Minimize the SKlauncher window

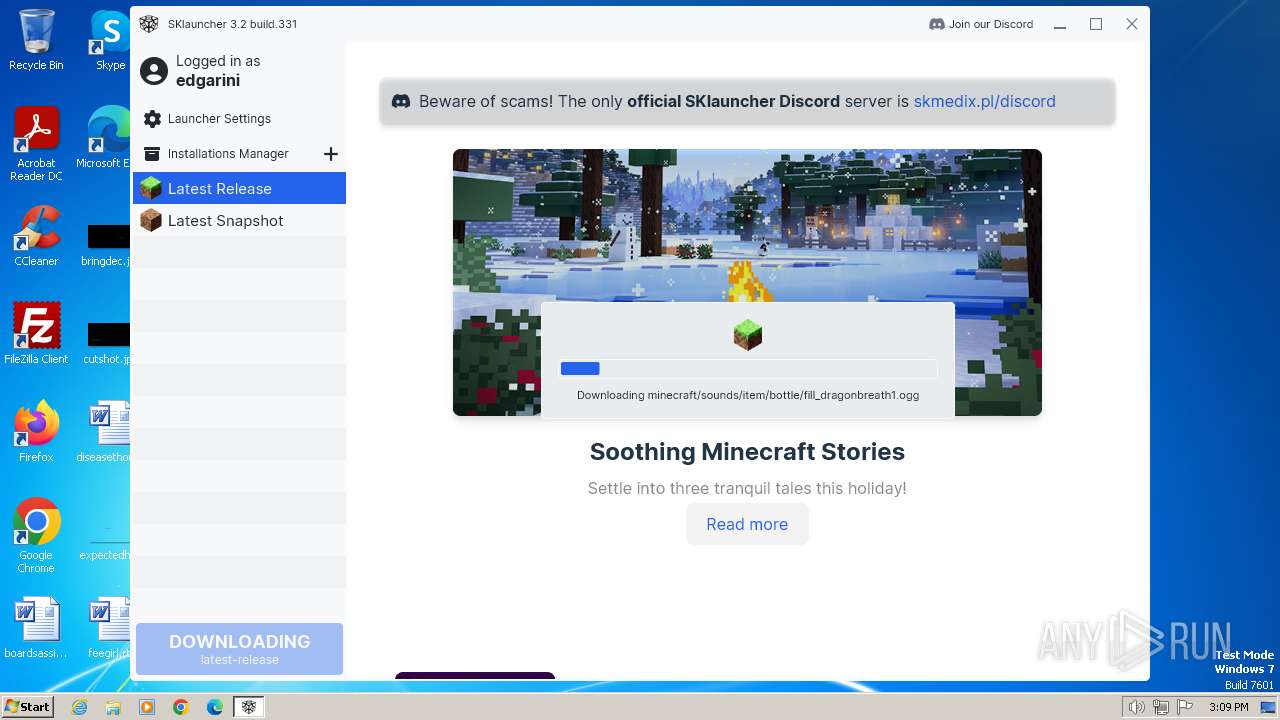tap(1060, 24)
